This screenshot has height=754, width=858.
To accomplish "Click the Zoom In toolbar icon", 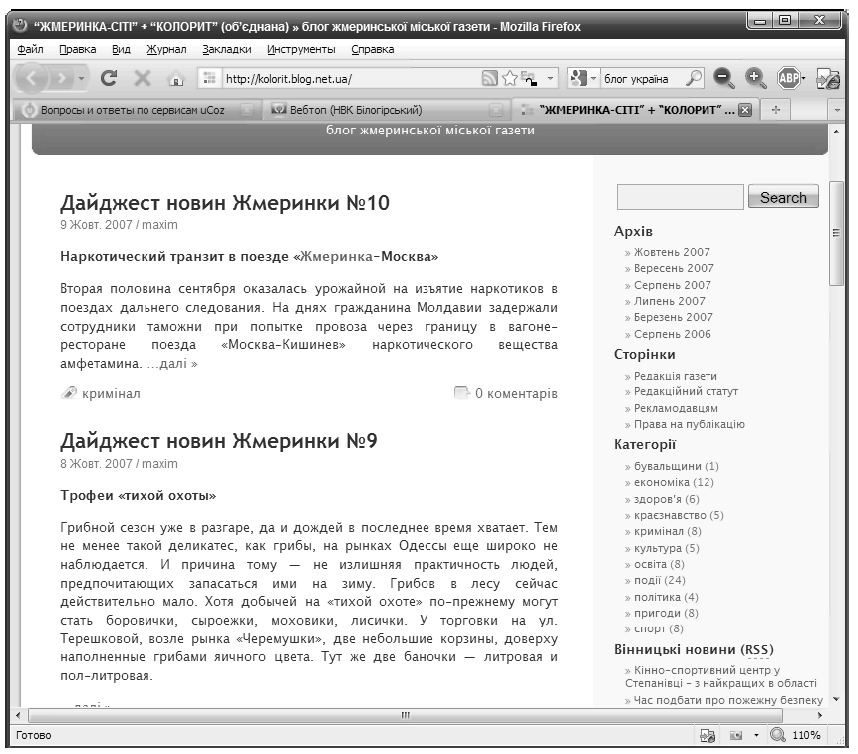I will (755, 79).
